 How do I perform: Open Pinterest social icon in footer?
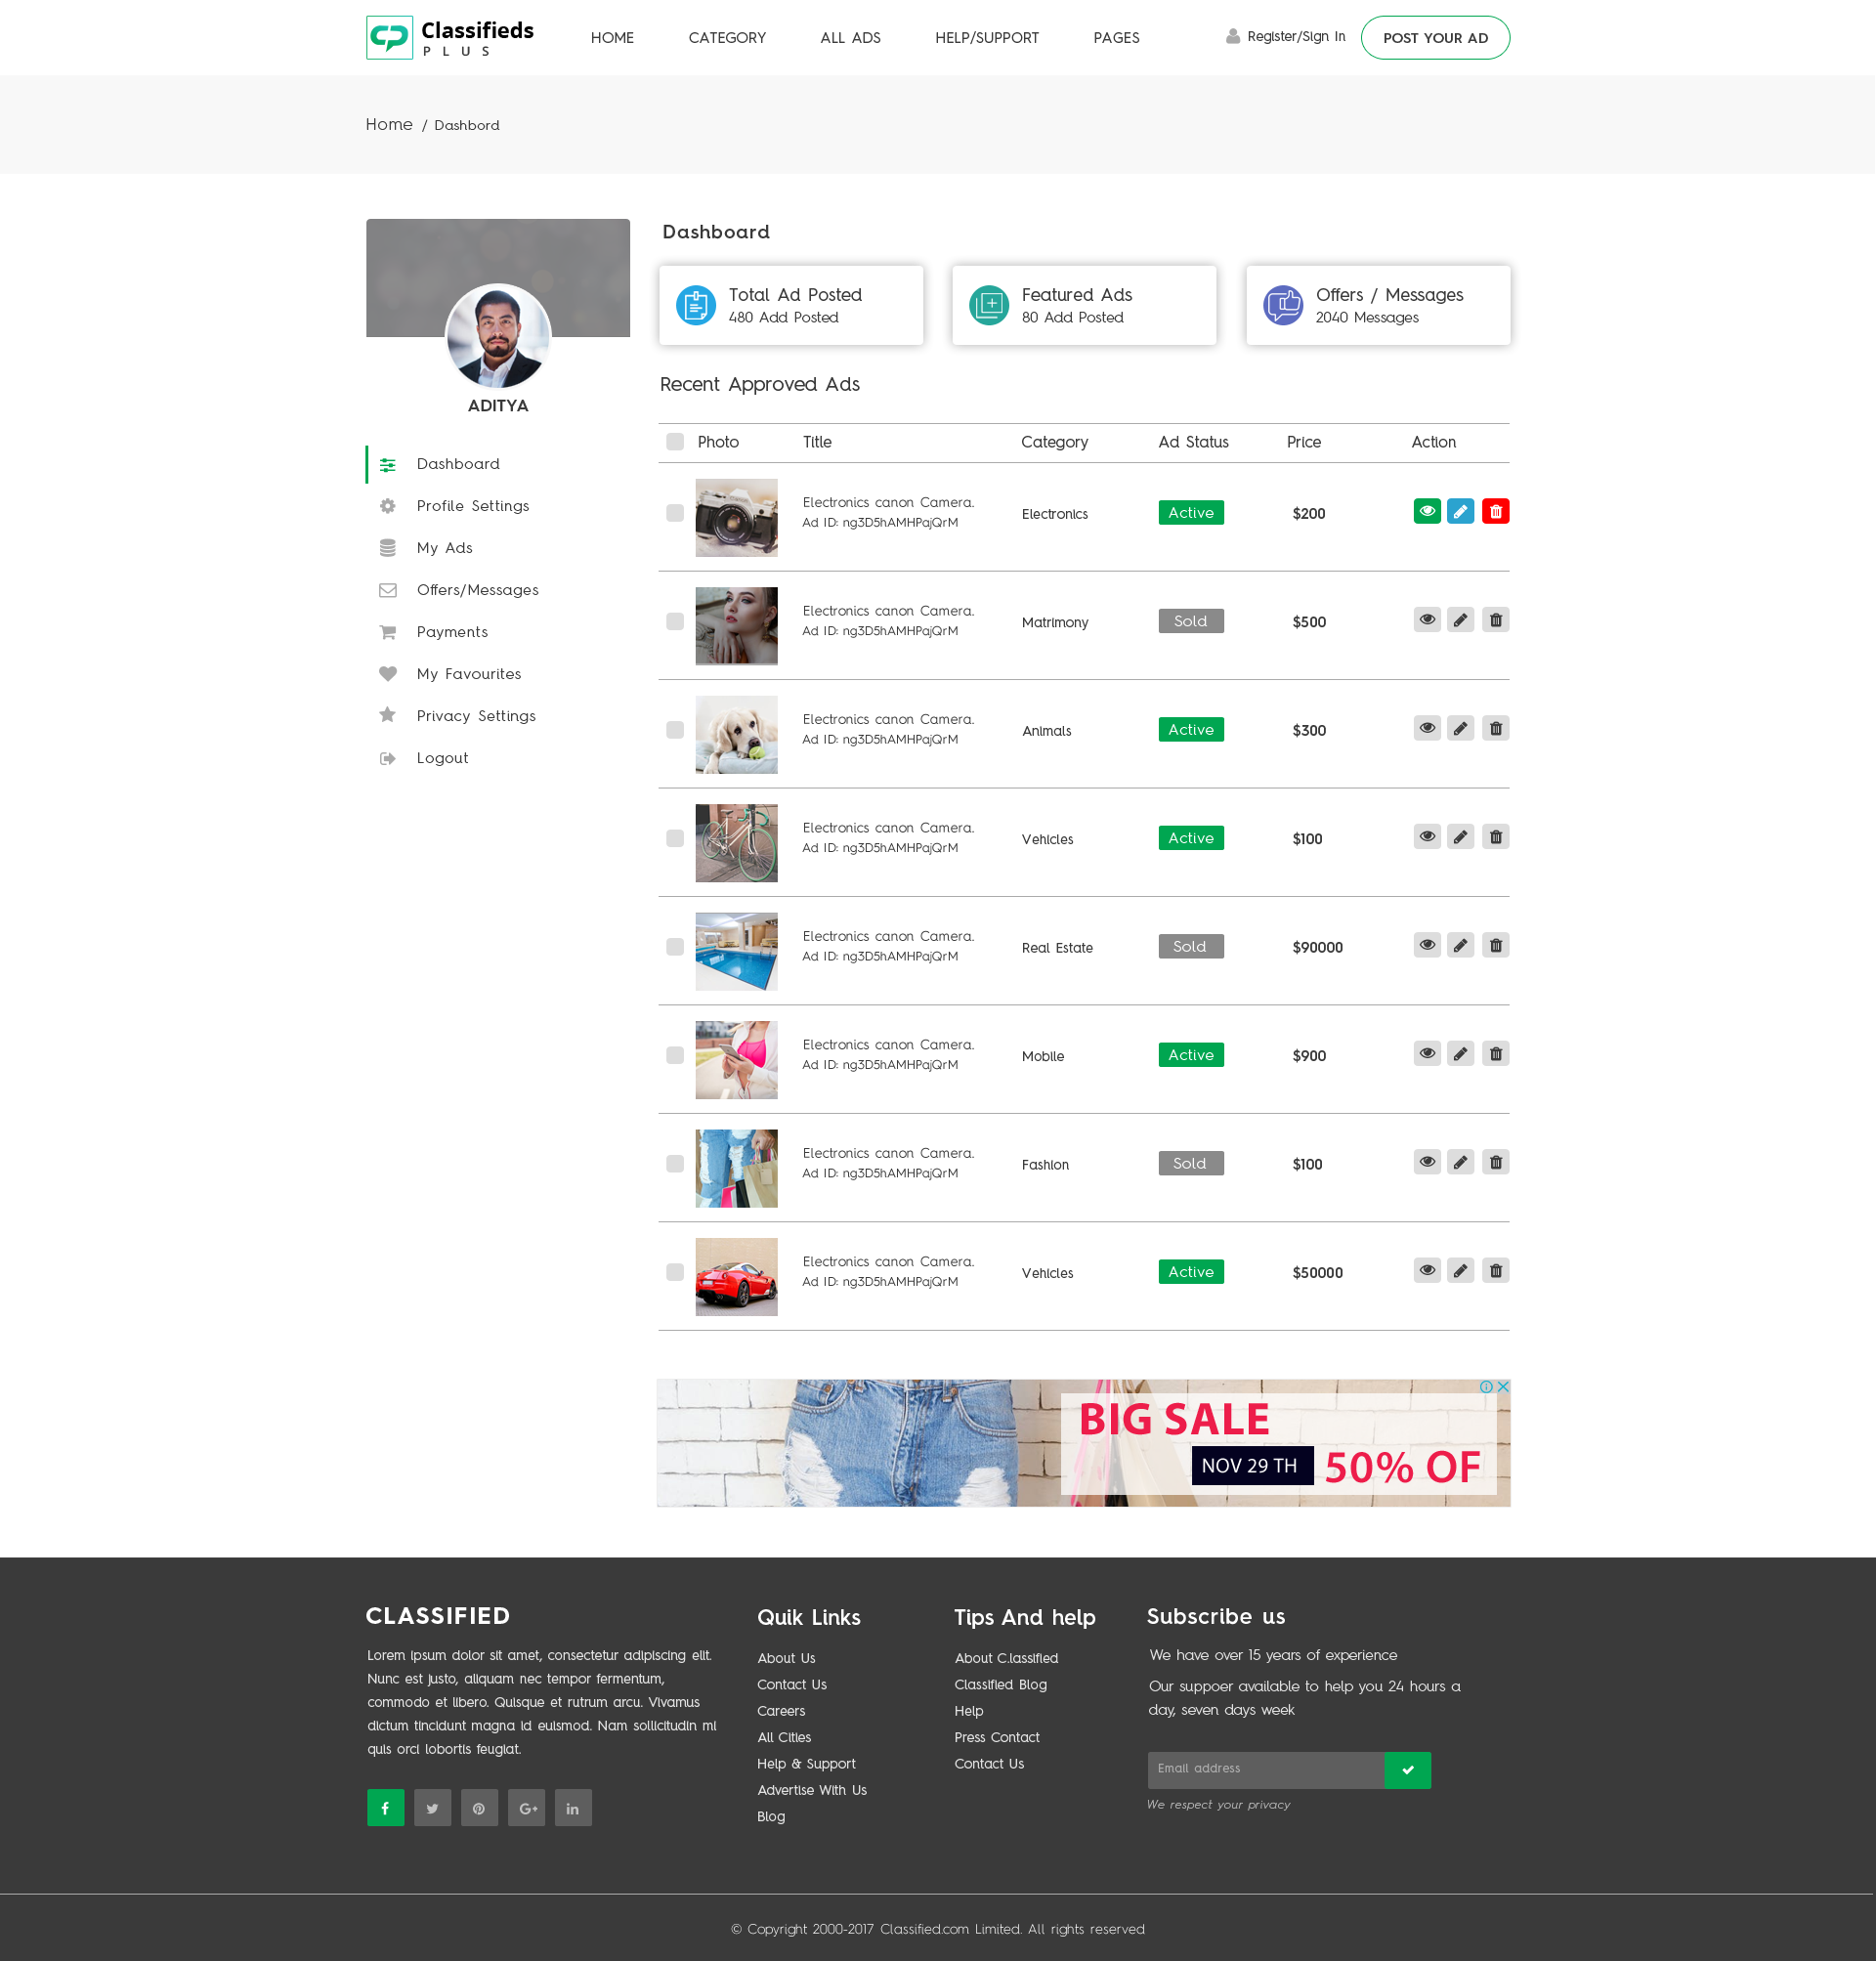click(479, 1808)
